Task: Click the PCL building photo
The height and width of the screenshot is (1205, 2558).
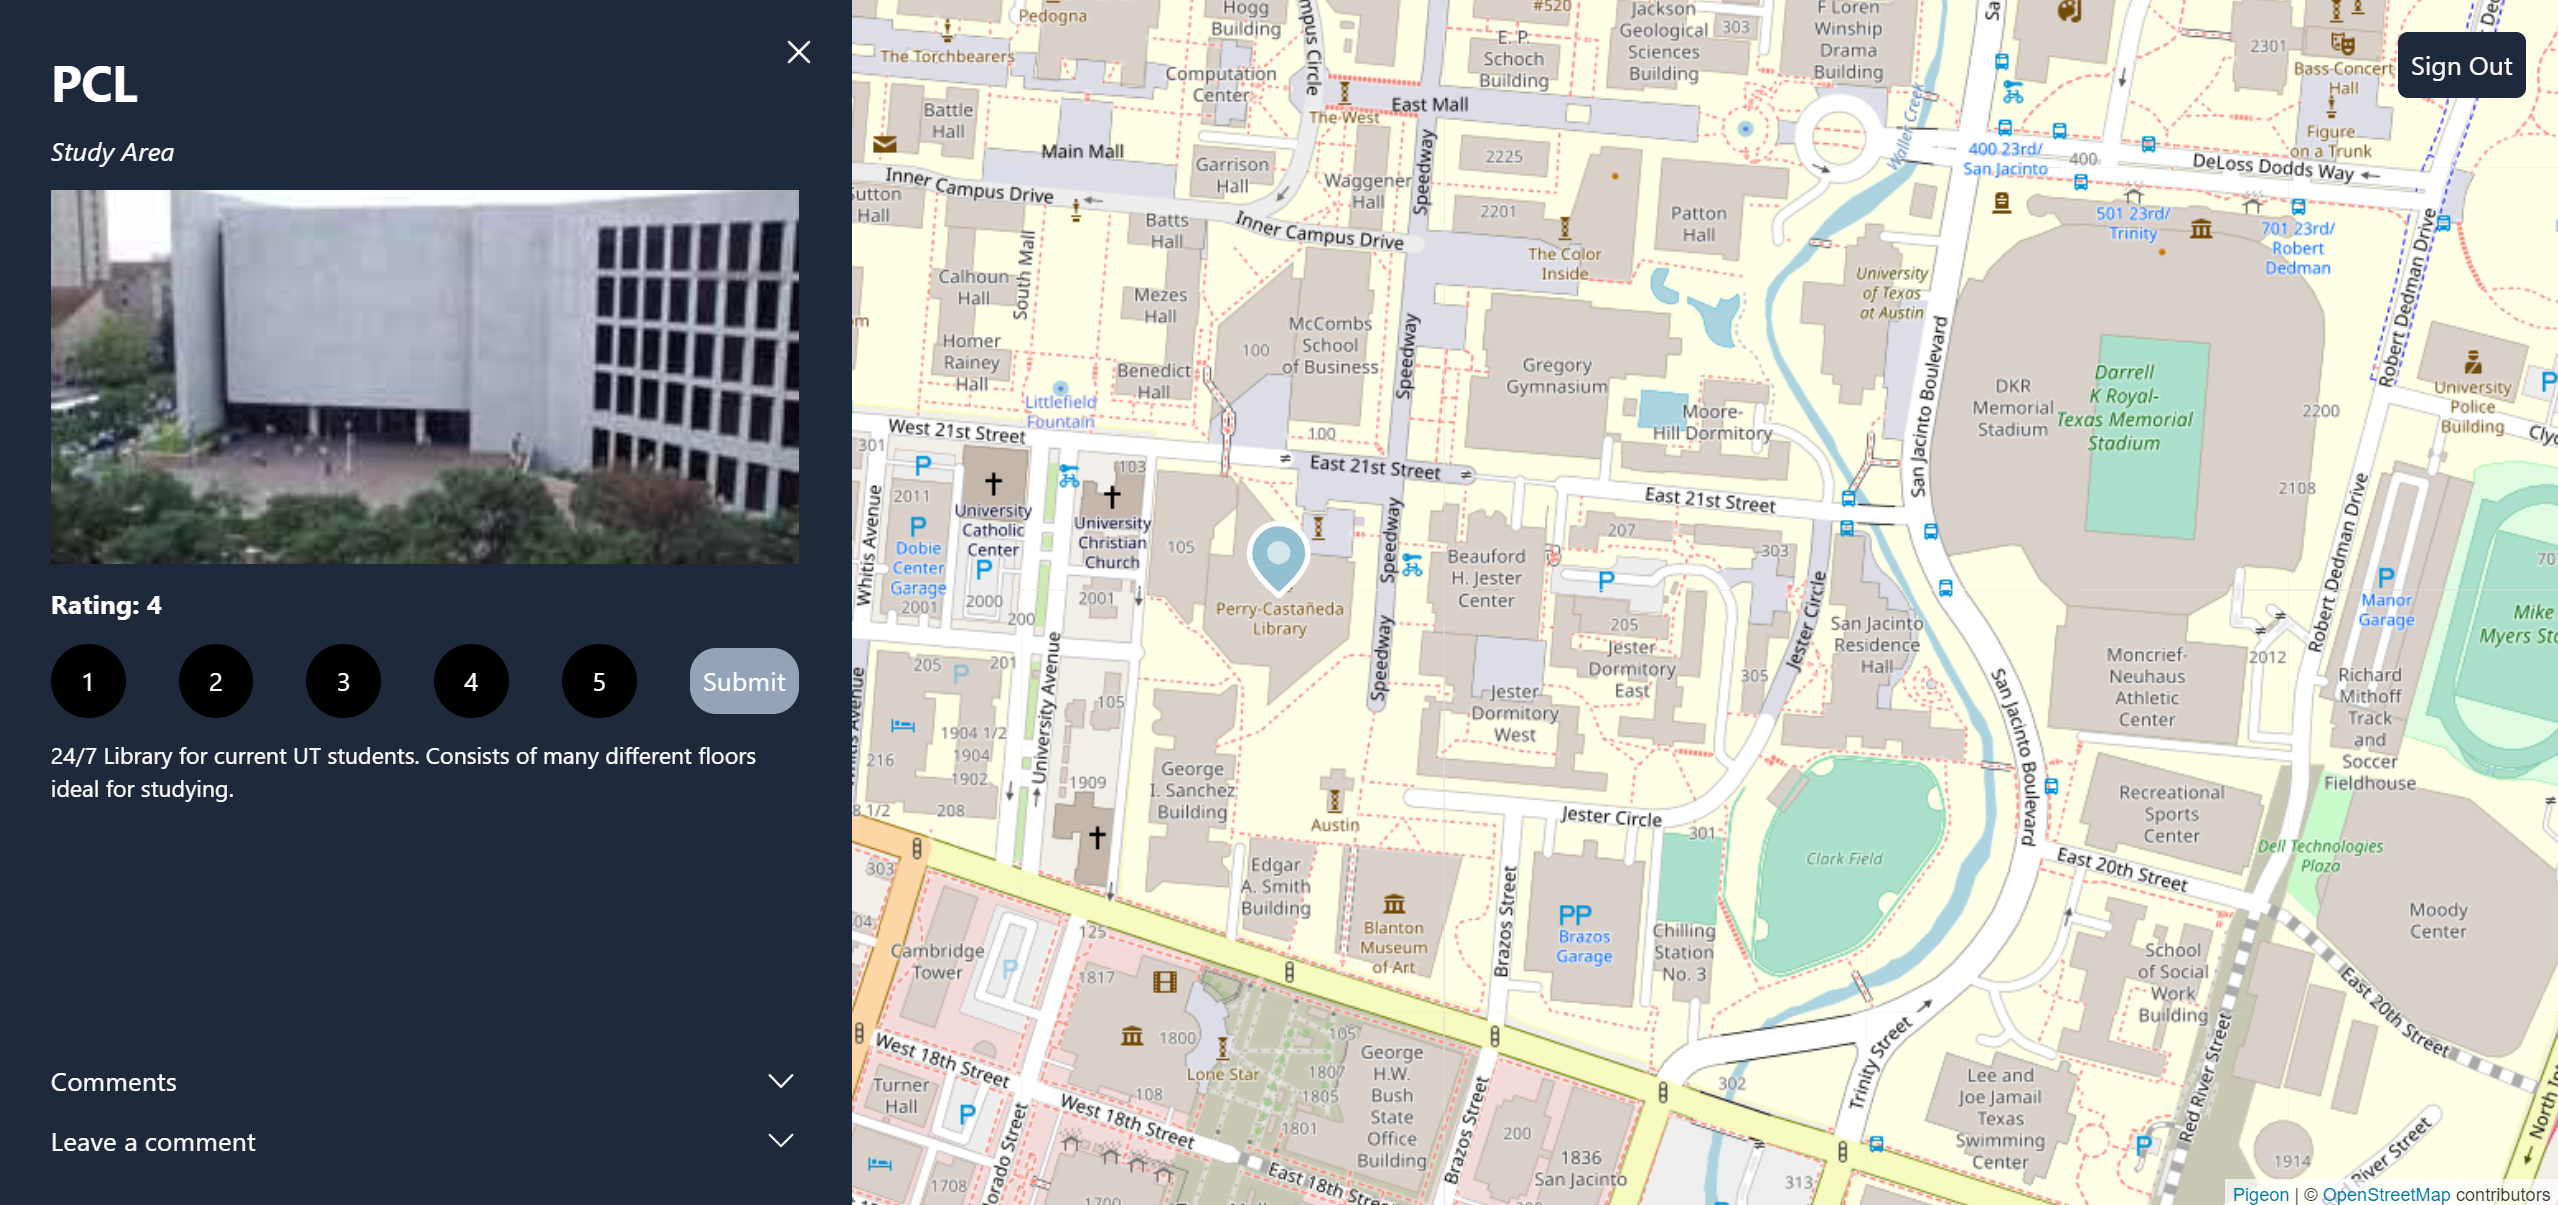Action: 425,377
